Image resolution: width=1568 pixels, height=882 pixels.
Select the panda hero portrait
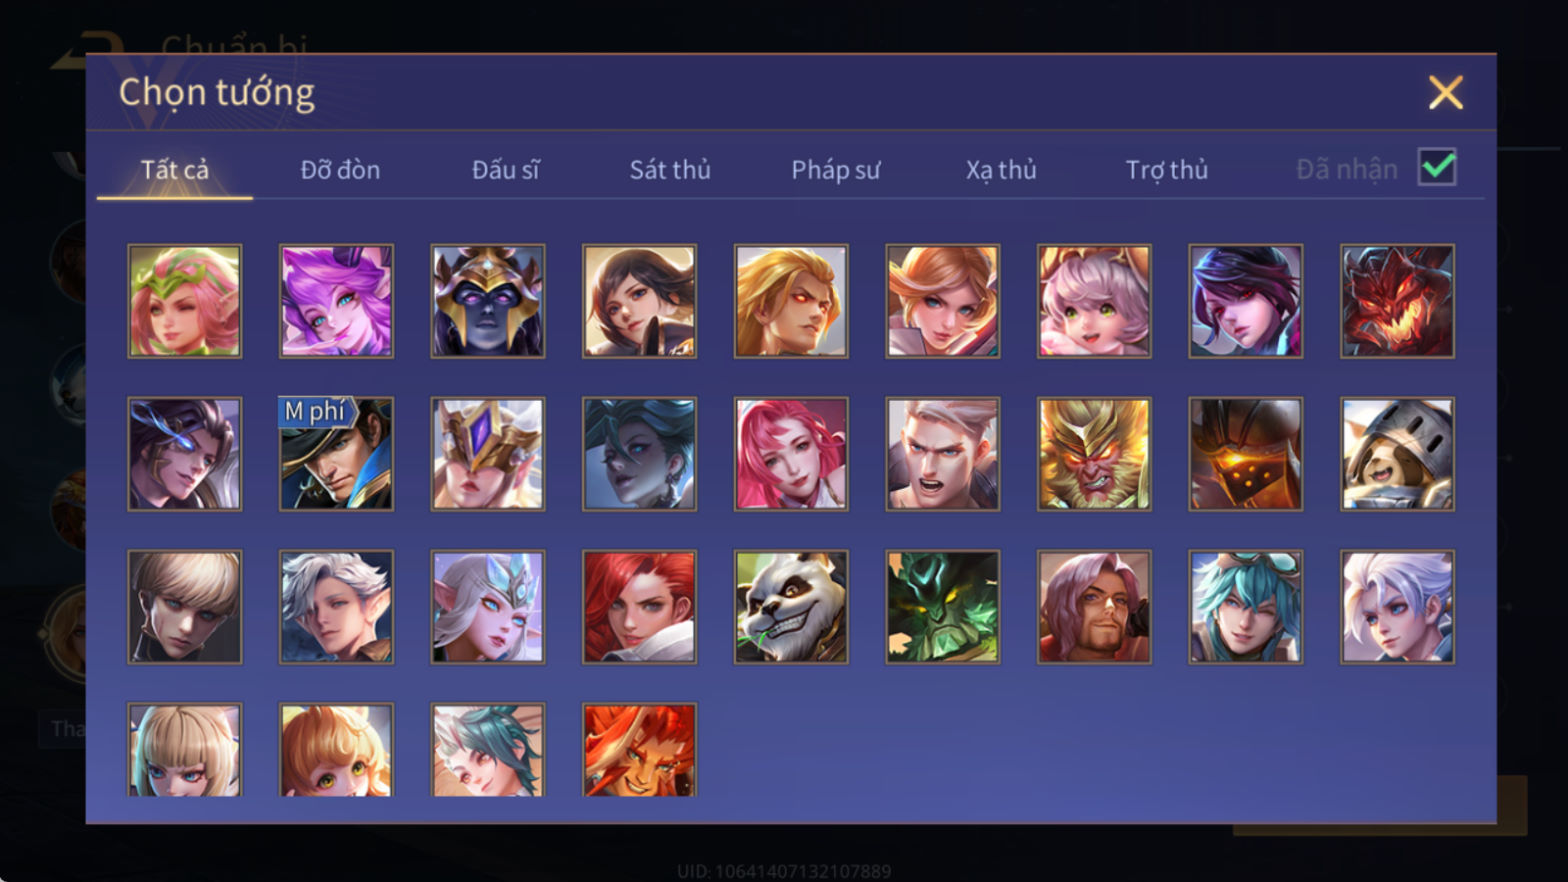(x=791, y=607)
